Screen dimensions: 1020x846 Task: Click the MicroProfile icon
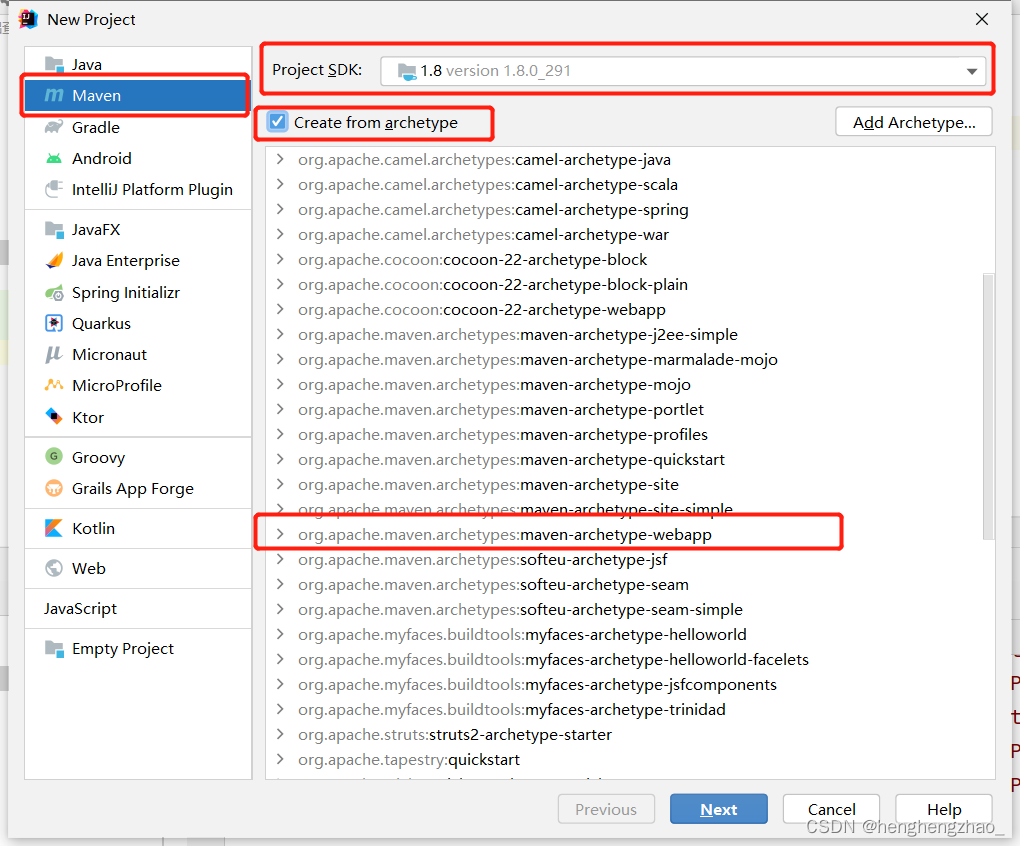click(x=54, y=385)
